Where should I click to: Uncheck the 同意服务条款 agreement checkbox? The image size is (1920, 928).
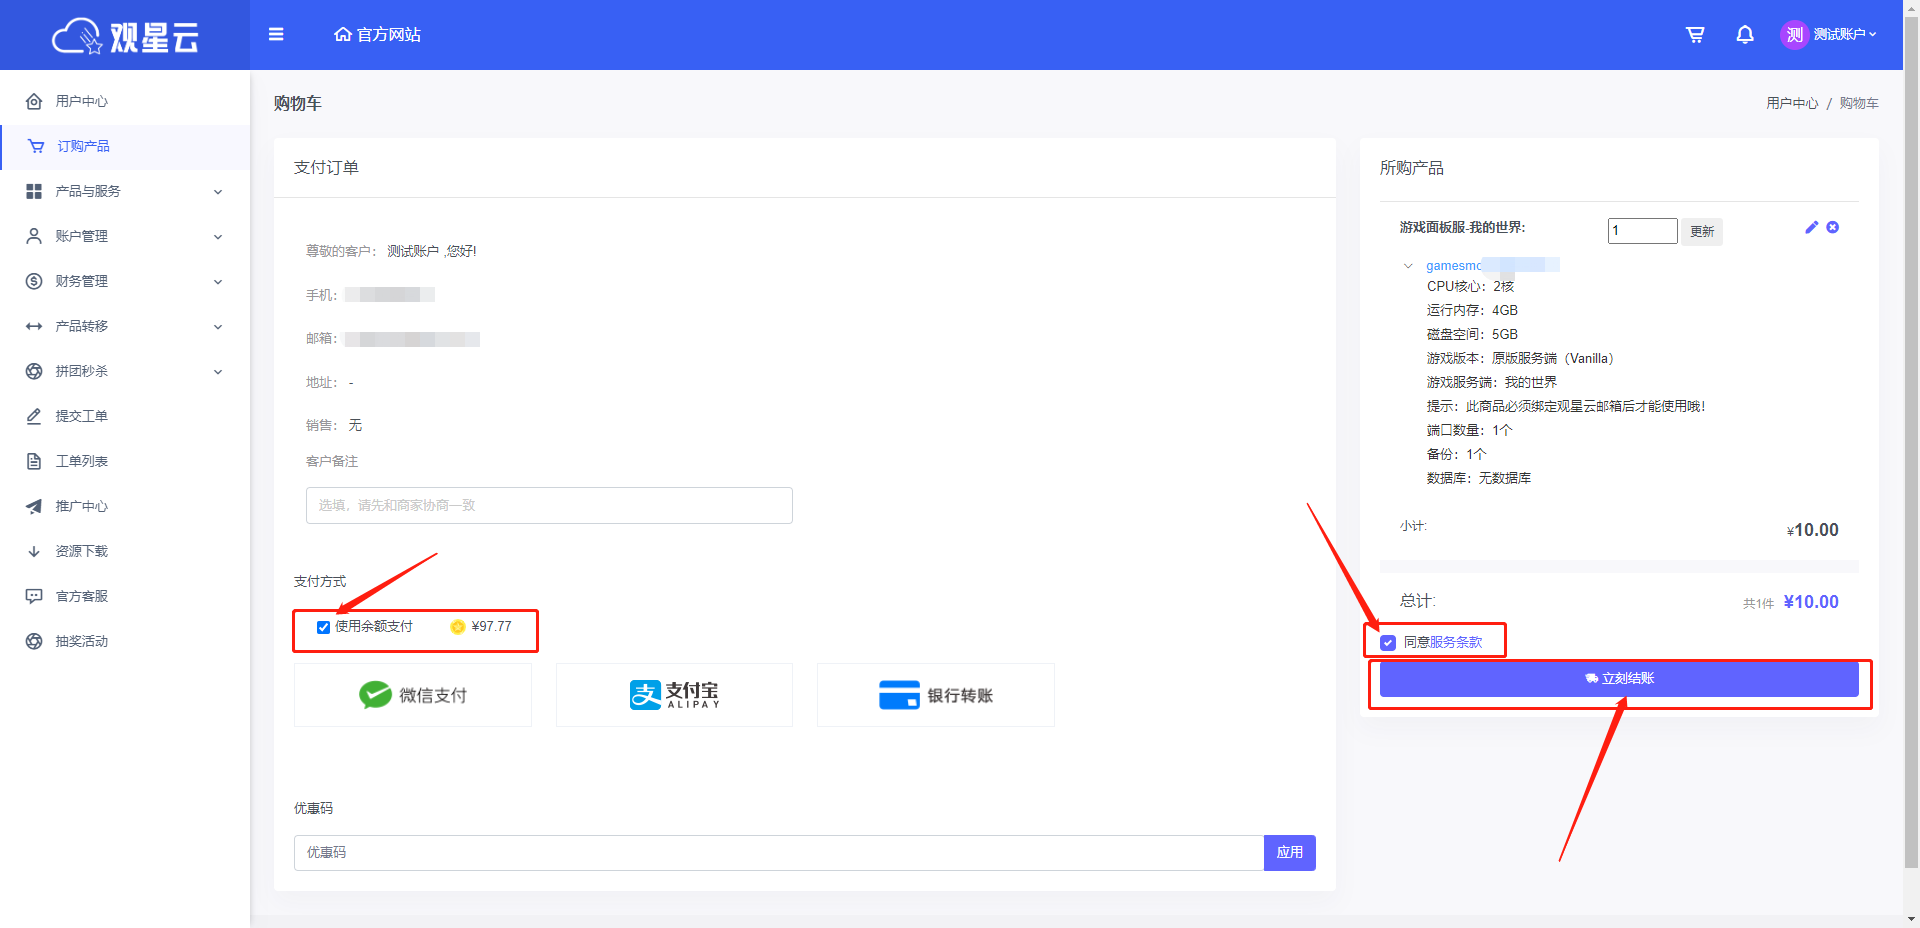[x=1388, y=643]
